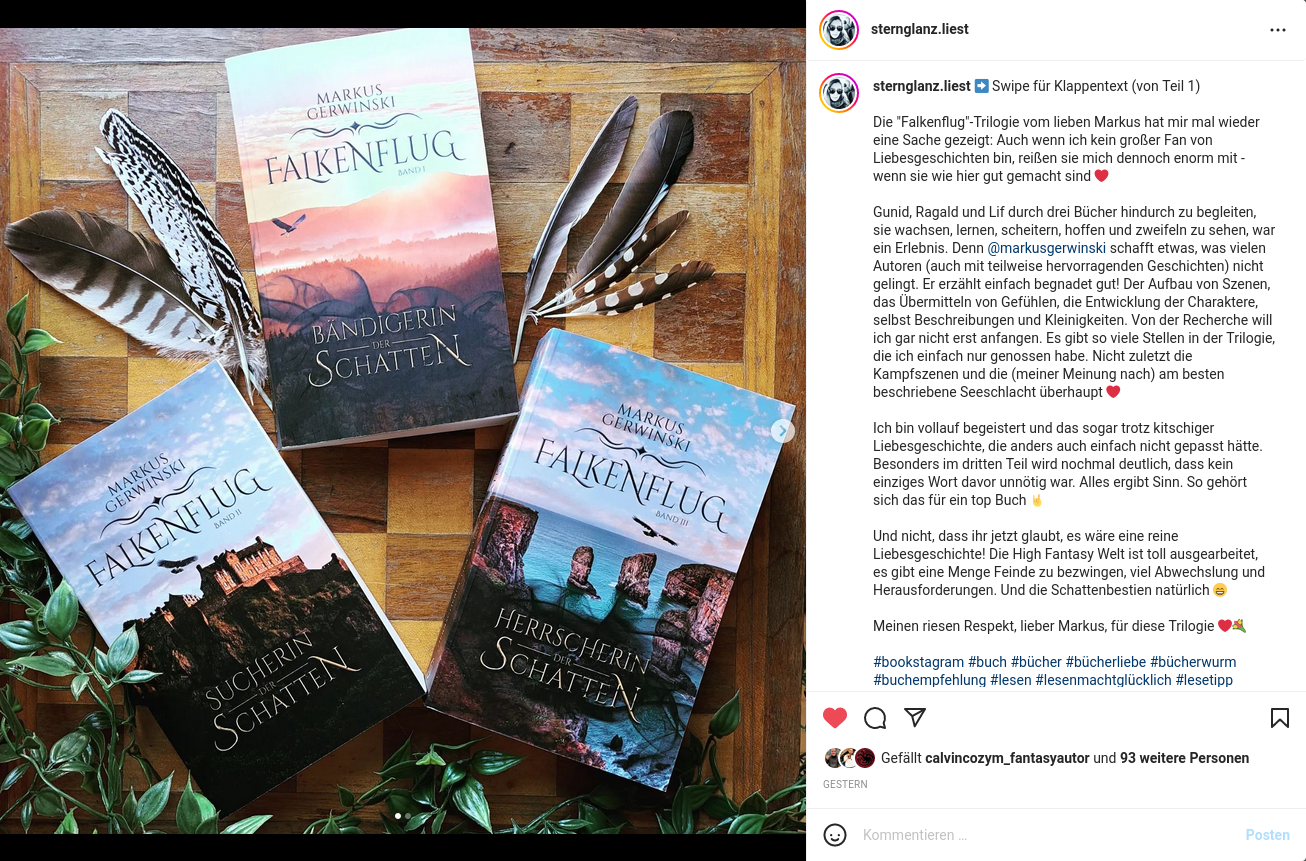Click the liker avatars beside Gefällt
This screenshot has width=1306, height=861.
pos(849,758)
